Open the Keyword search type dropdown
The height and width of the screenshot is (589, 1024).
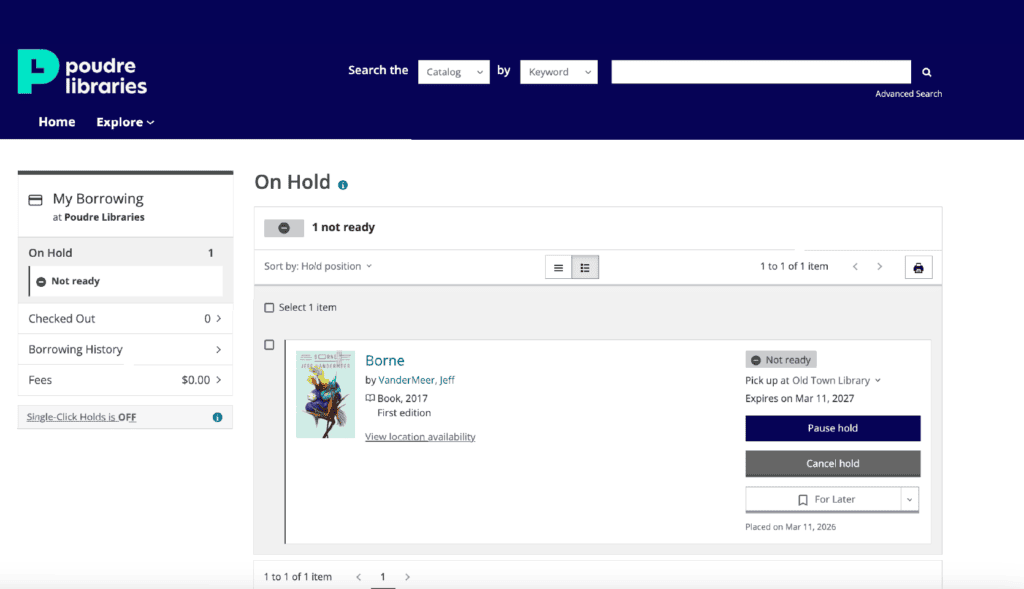(558, 72)
